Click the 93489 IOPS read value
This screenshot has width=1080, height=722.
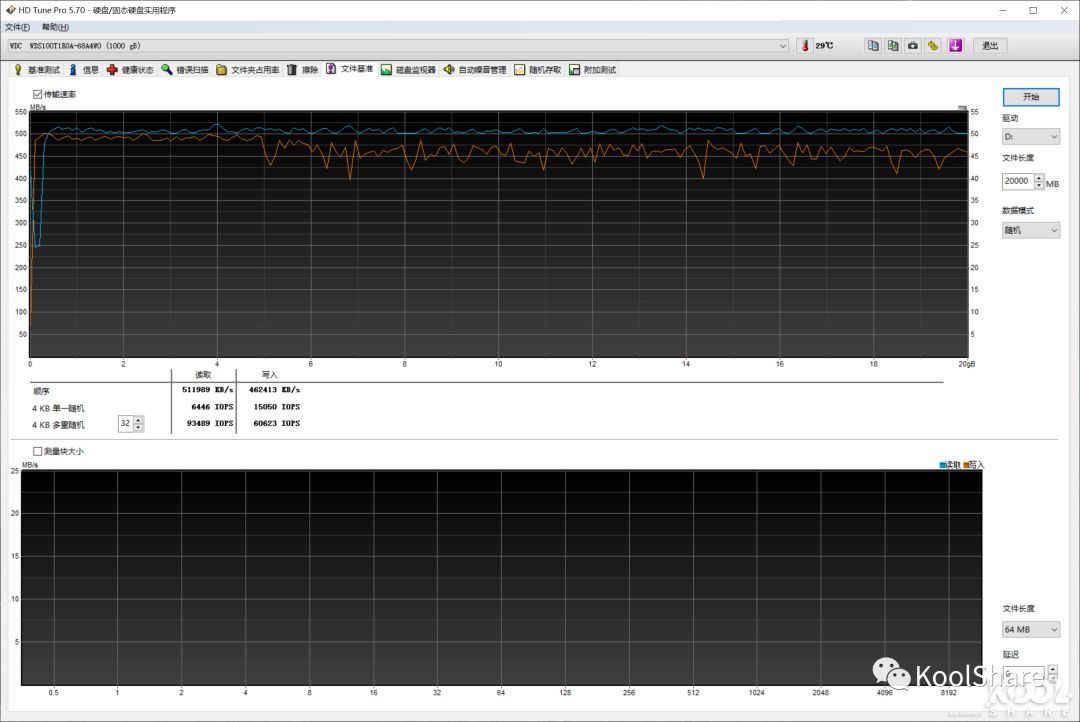coord(210,424)
